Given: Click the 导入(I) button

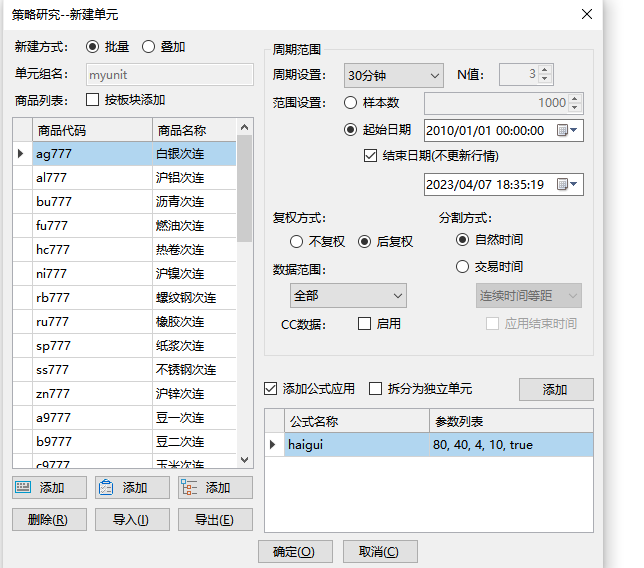Looking at the screenshot, I should tap(132, 520).
